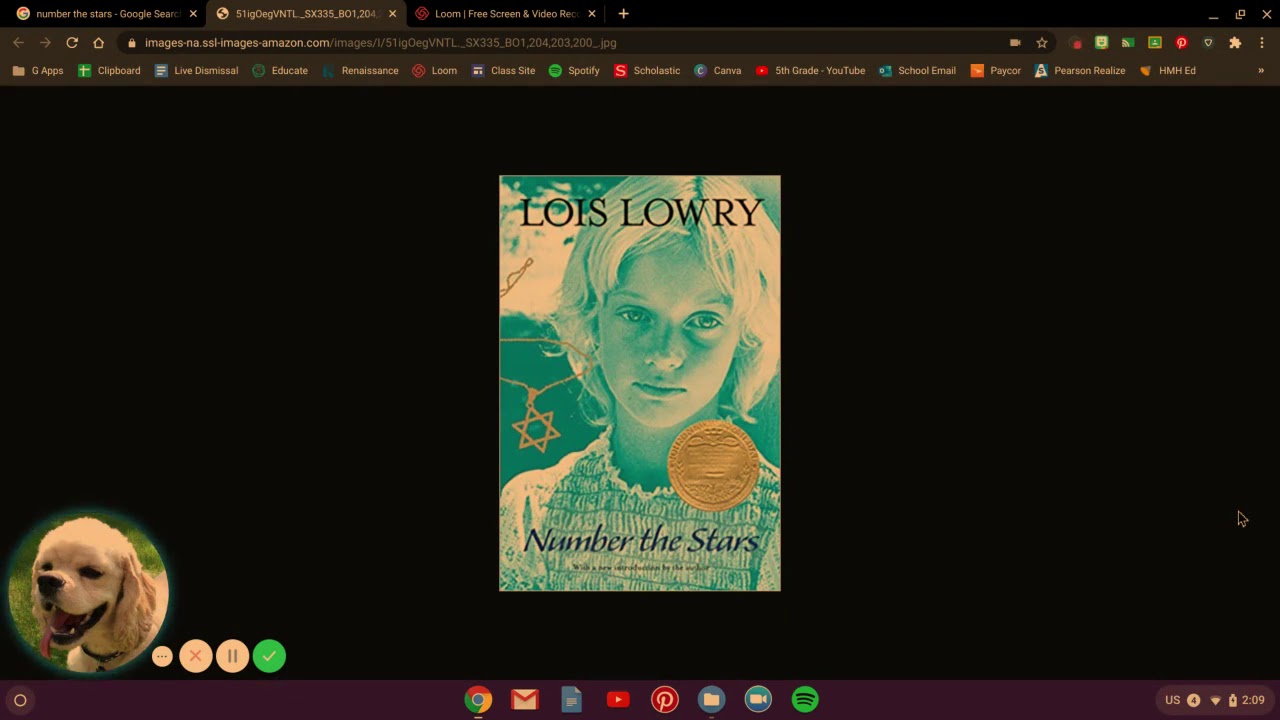Viewport: 1280px width, 720px height.
Task: Reload the current page
Action: coord(72,43)
